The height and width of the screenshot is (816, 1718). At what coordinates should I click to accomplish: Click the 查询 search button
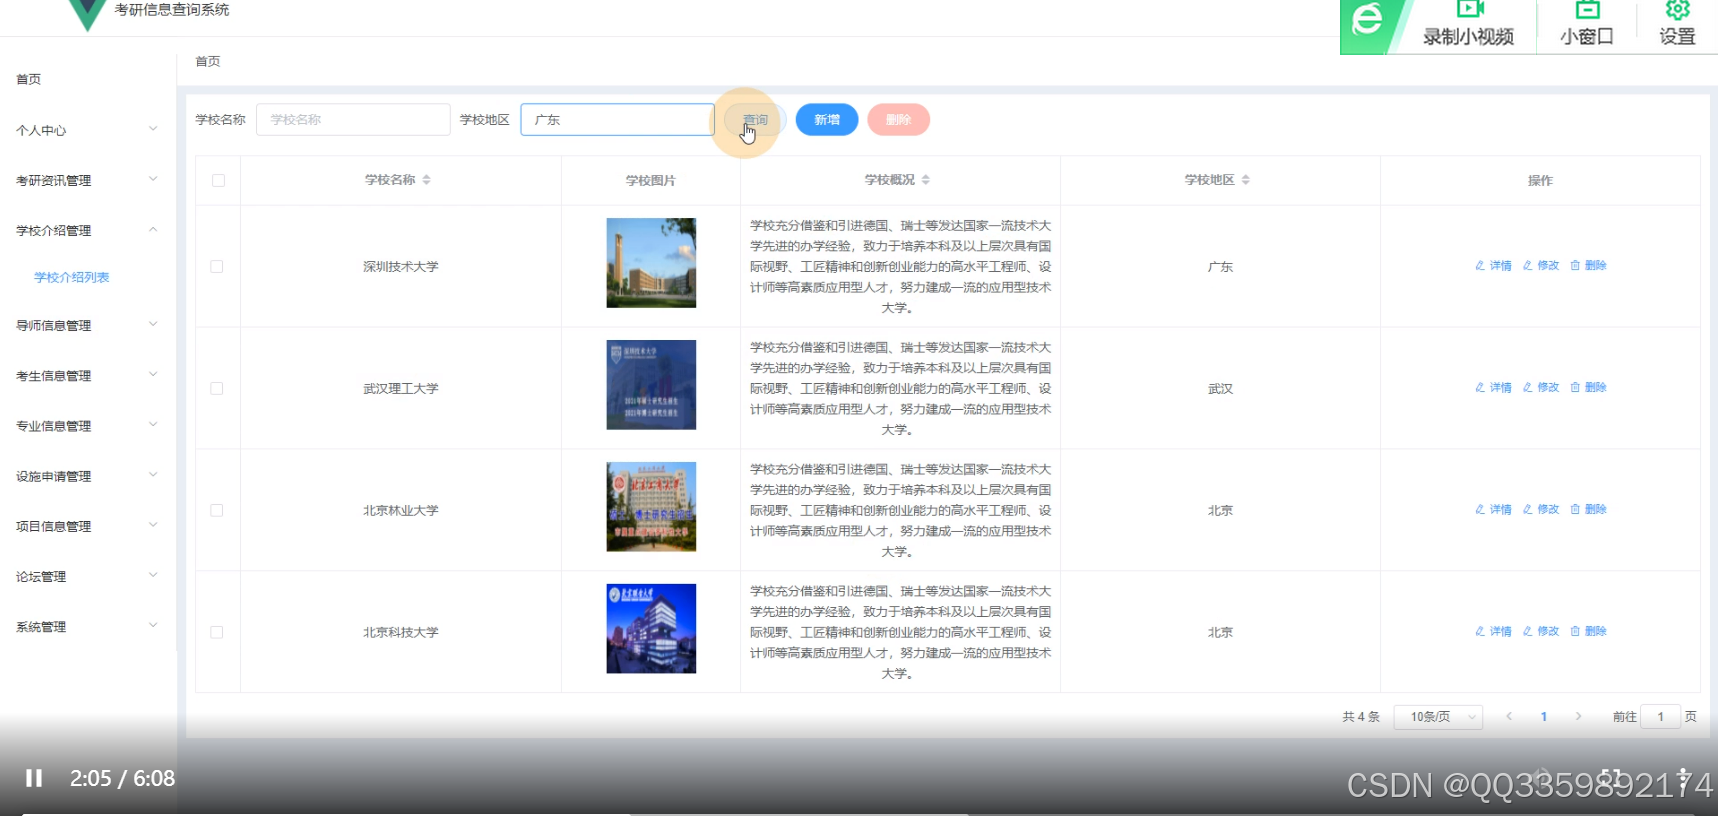[x=755, y=120]
